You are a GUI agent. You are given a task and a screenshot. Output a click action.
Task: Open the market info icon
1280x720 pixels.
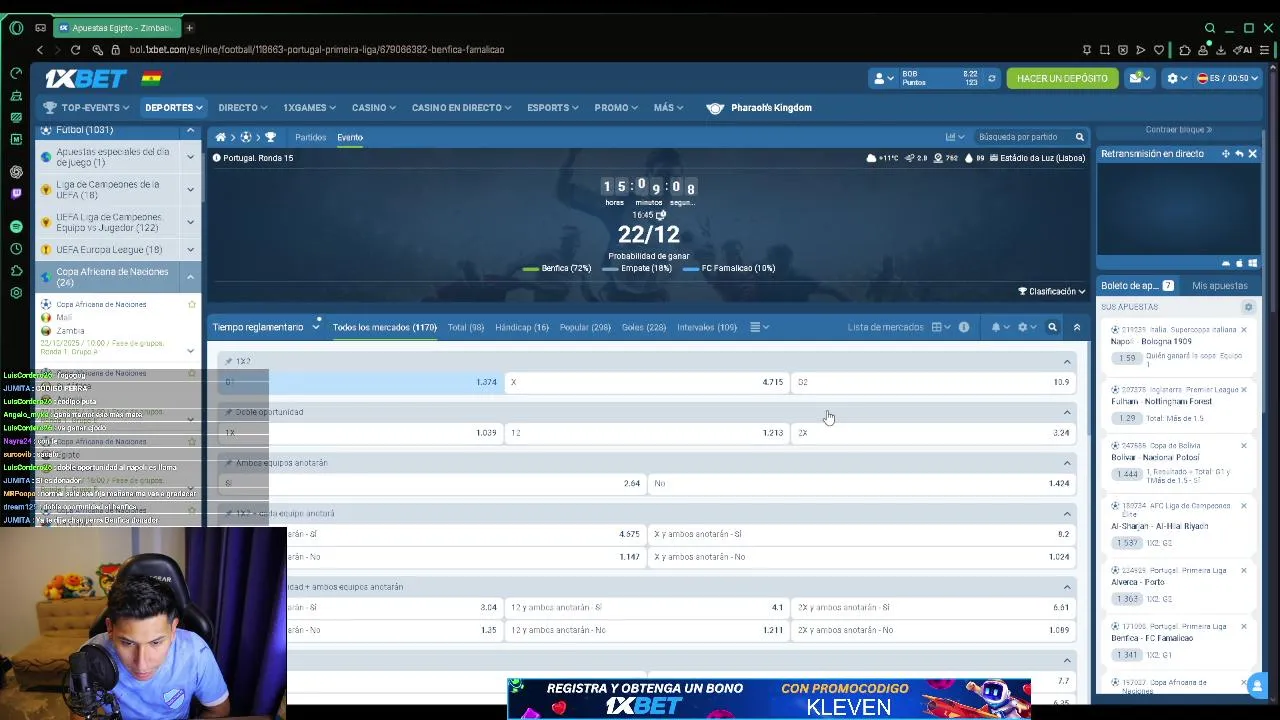tap(964, 327)
